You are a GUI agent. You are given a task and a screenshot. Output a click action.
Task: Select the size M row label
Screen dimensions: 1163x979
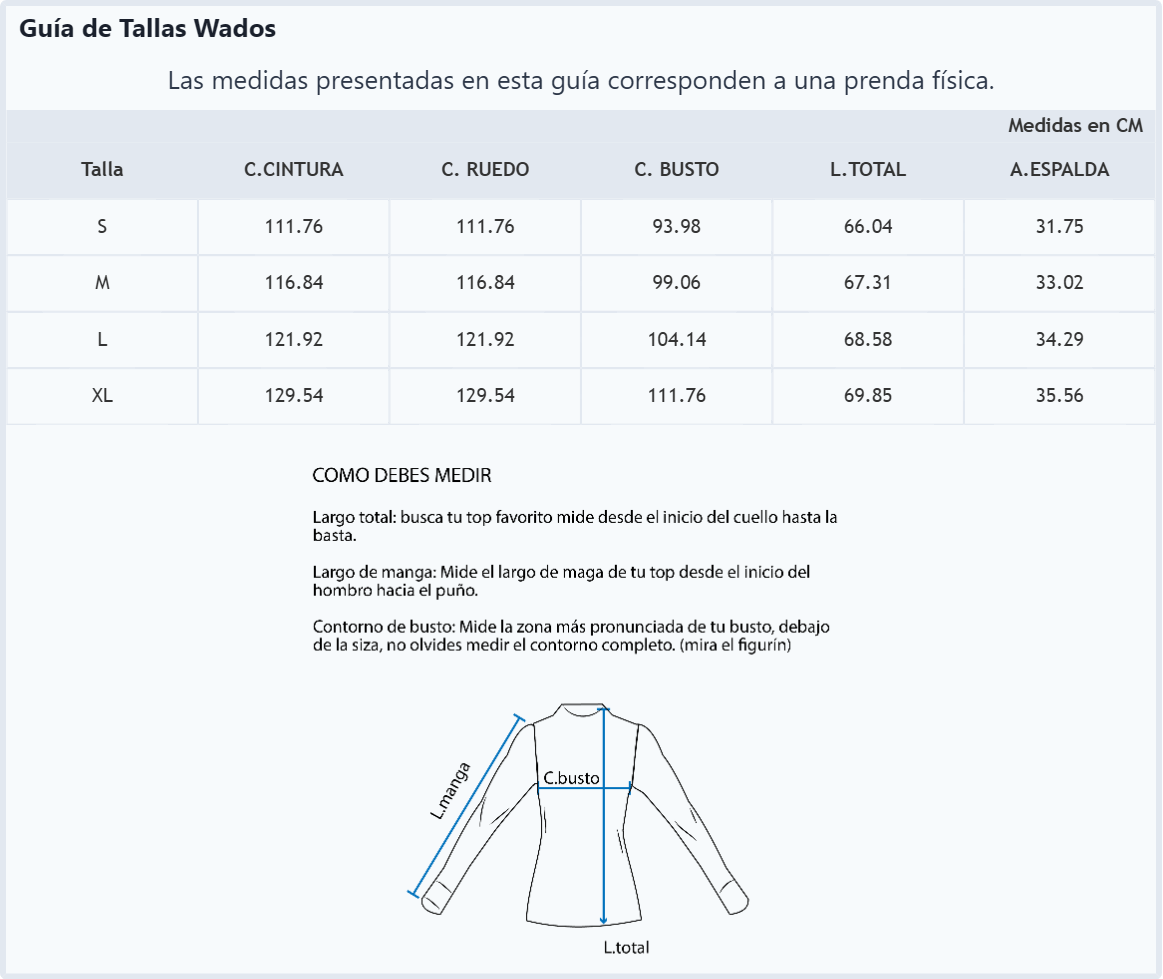pos(102,283)
